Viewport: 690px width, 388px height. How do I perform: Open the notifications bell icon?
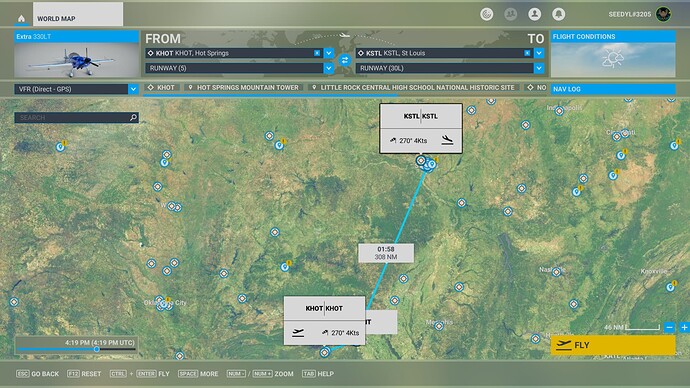click(558, 14)
